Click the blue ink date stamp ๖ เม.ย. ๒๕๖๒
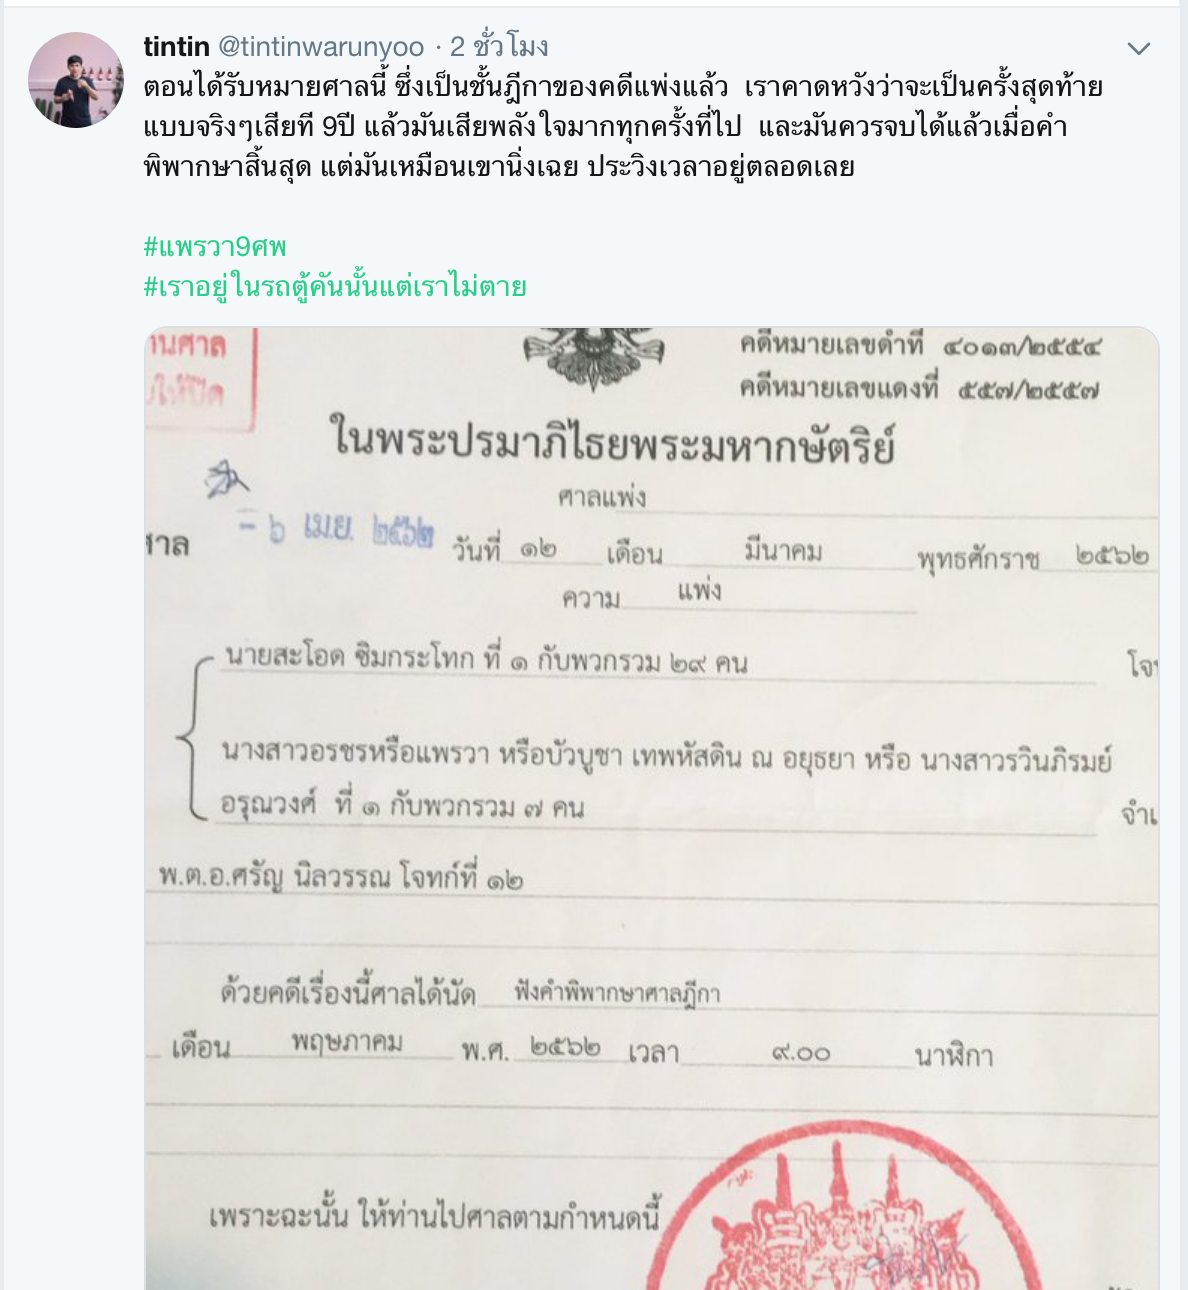This screenshot has height=1290, width=1188. 337,530
